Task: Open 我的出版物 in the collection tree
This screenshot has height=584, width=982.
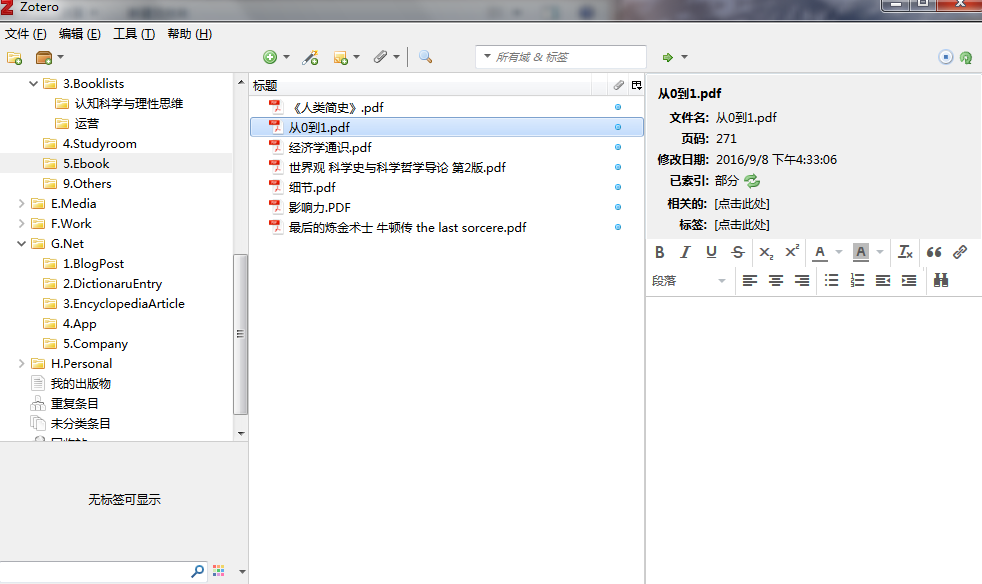Action: [80, 383]
